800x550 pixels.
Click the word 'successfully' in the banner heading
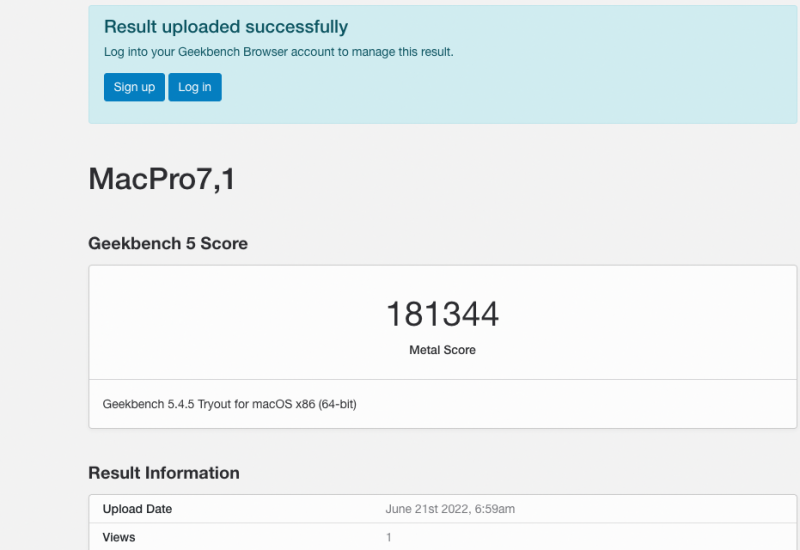(x=300, y=27)
